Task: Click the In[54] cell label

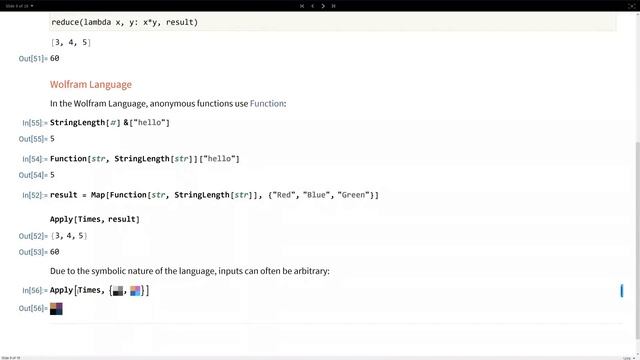Action: 35,159
